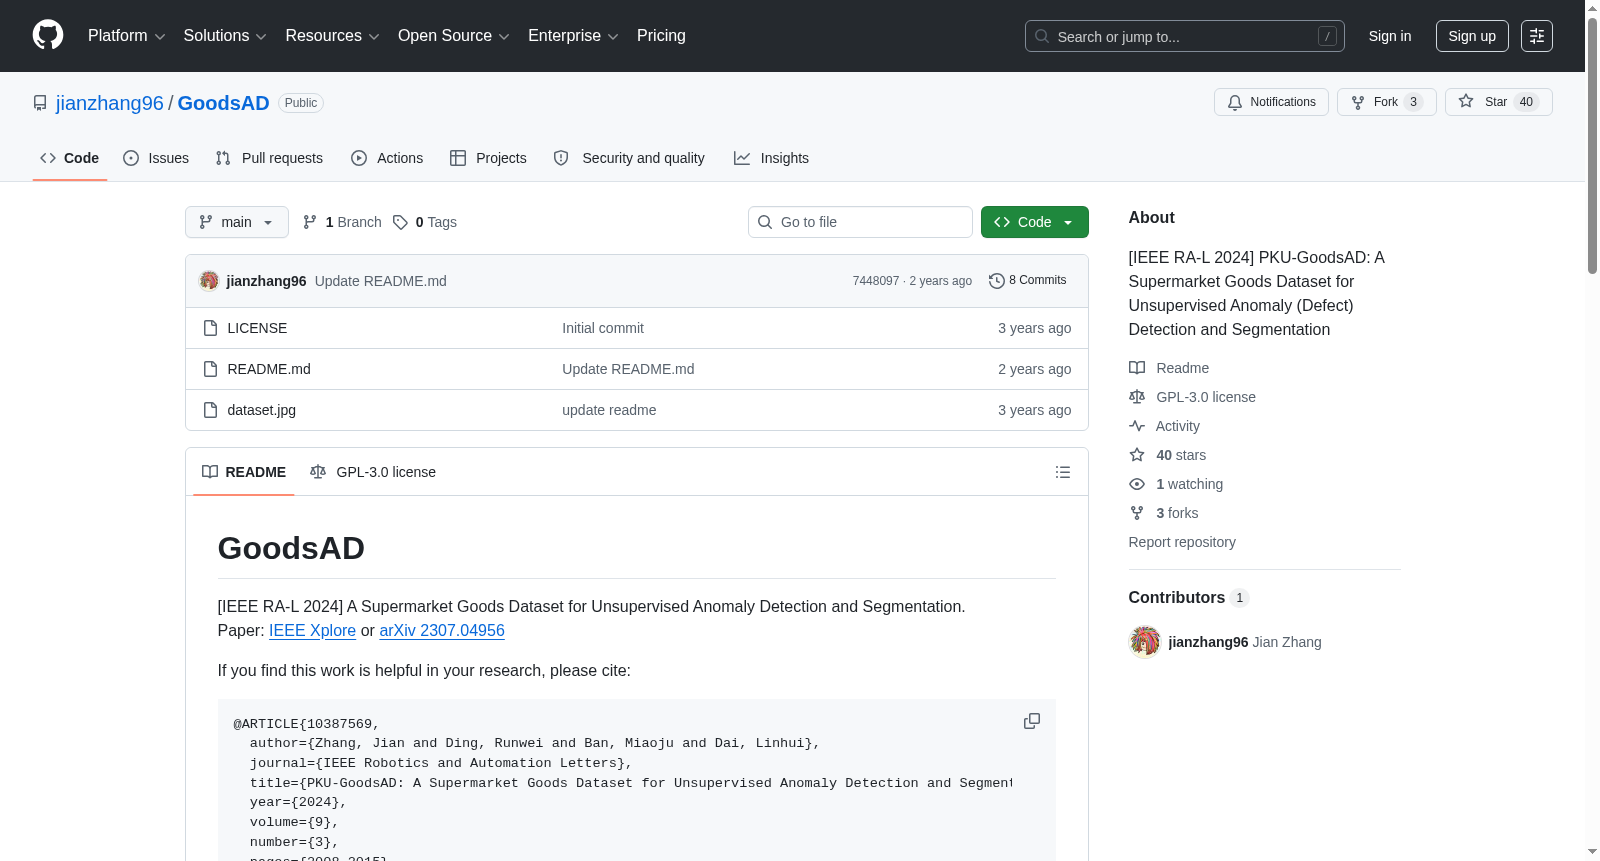Expand the Solutions menu

225,36
